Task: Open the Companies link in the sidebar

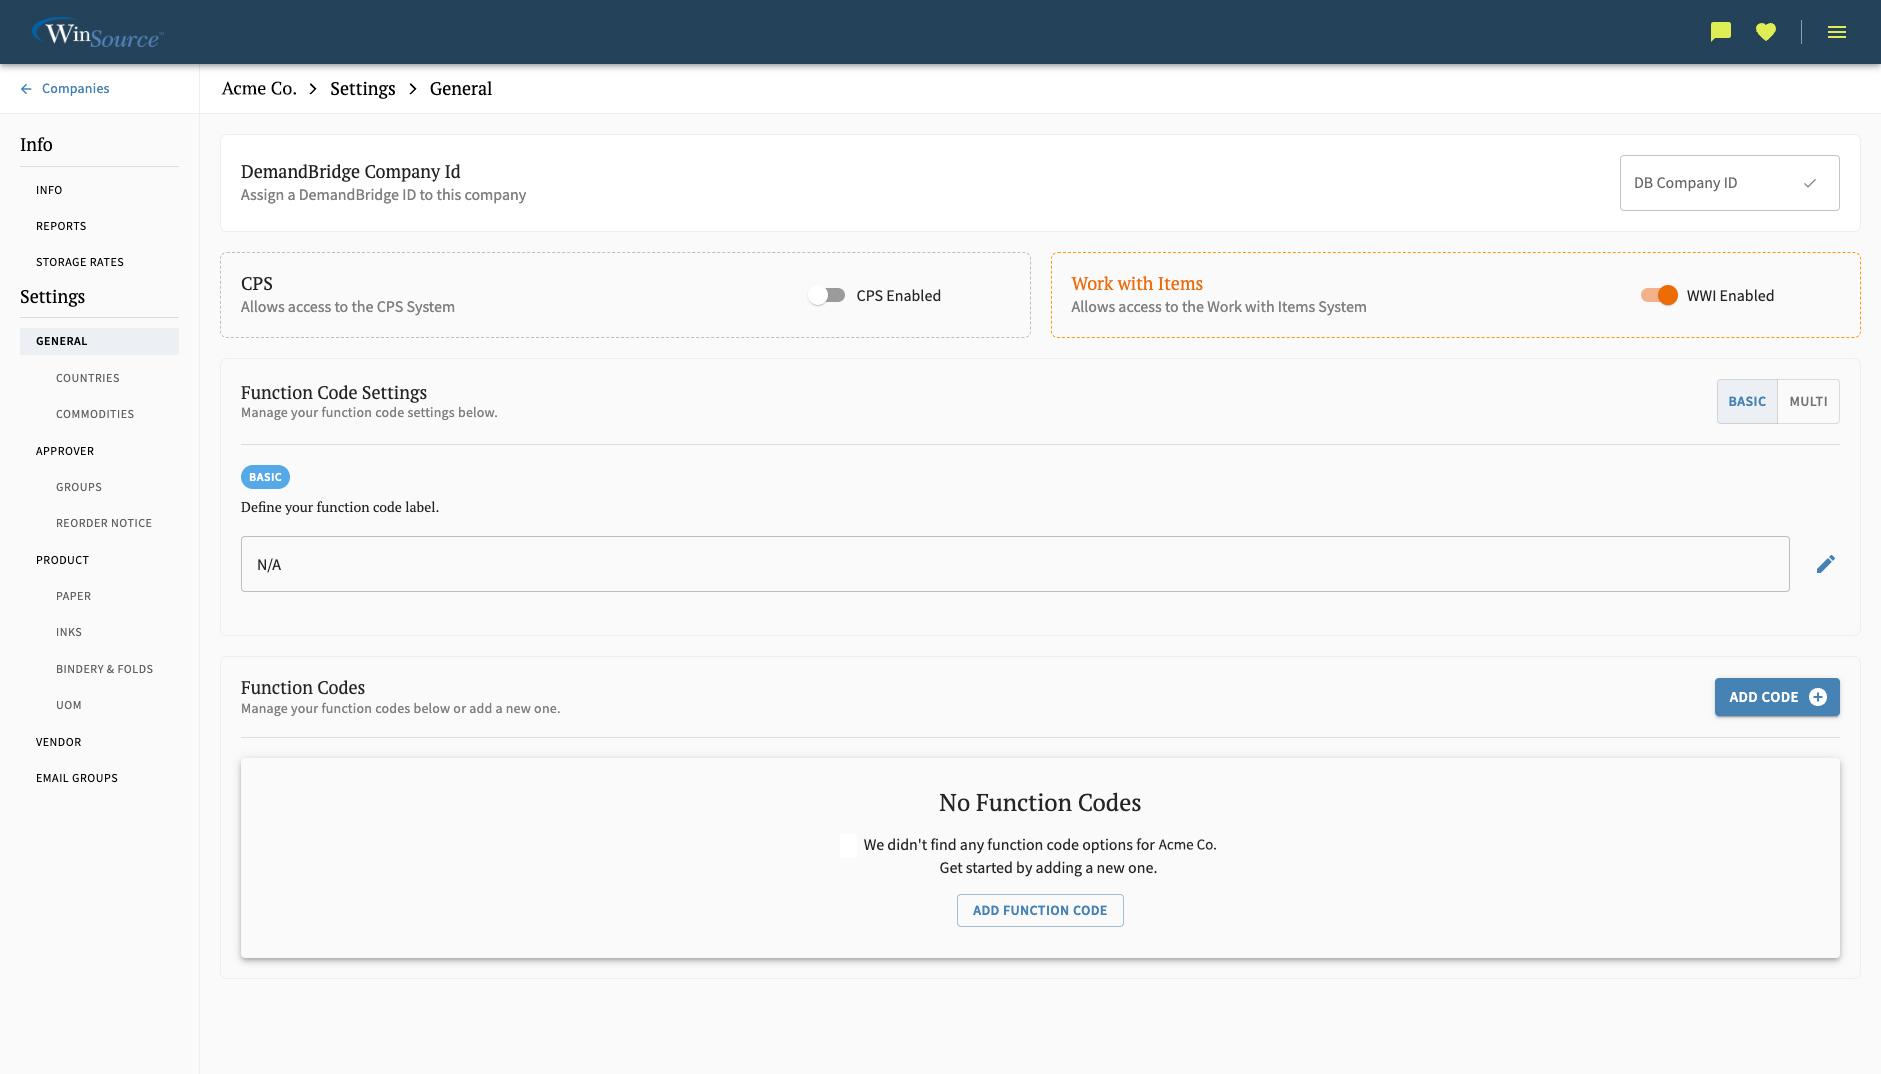Action: (x=74, y=88)
